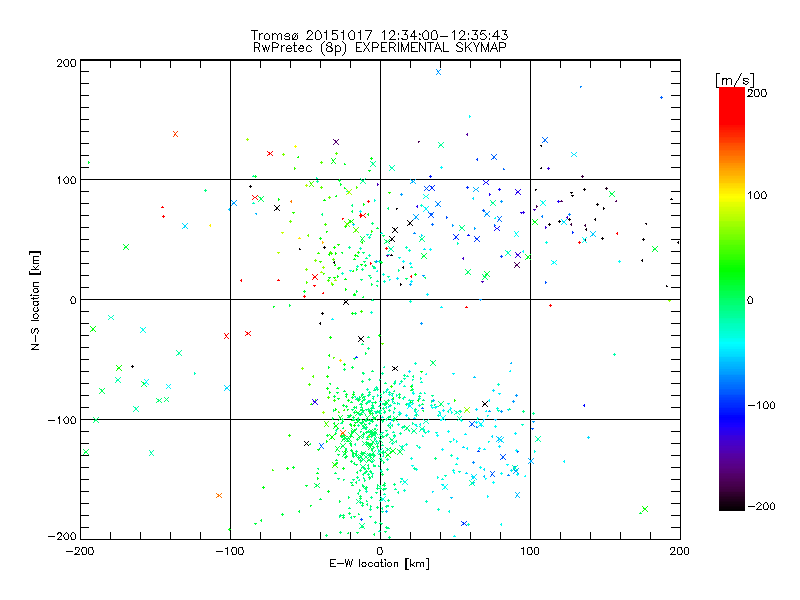Viewport: 800px width, 600px height.
Task: Click the colorbar label 200 at top
Action: 757,93
